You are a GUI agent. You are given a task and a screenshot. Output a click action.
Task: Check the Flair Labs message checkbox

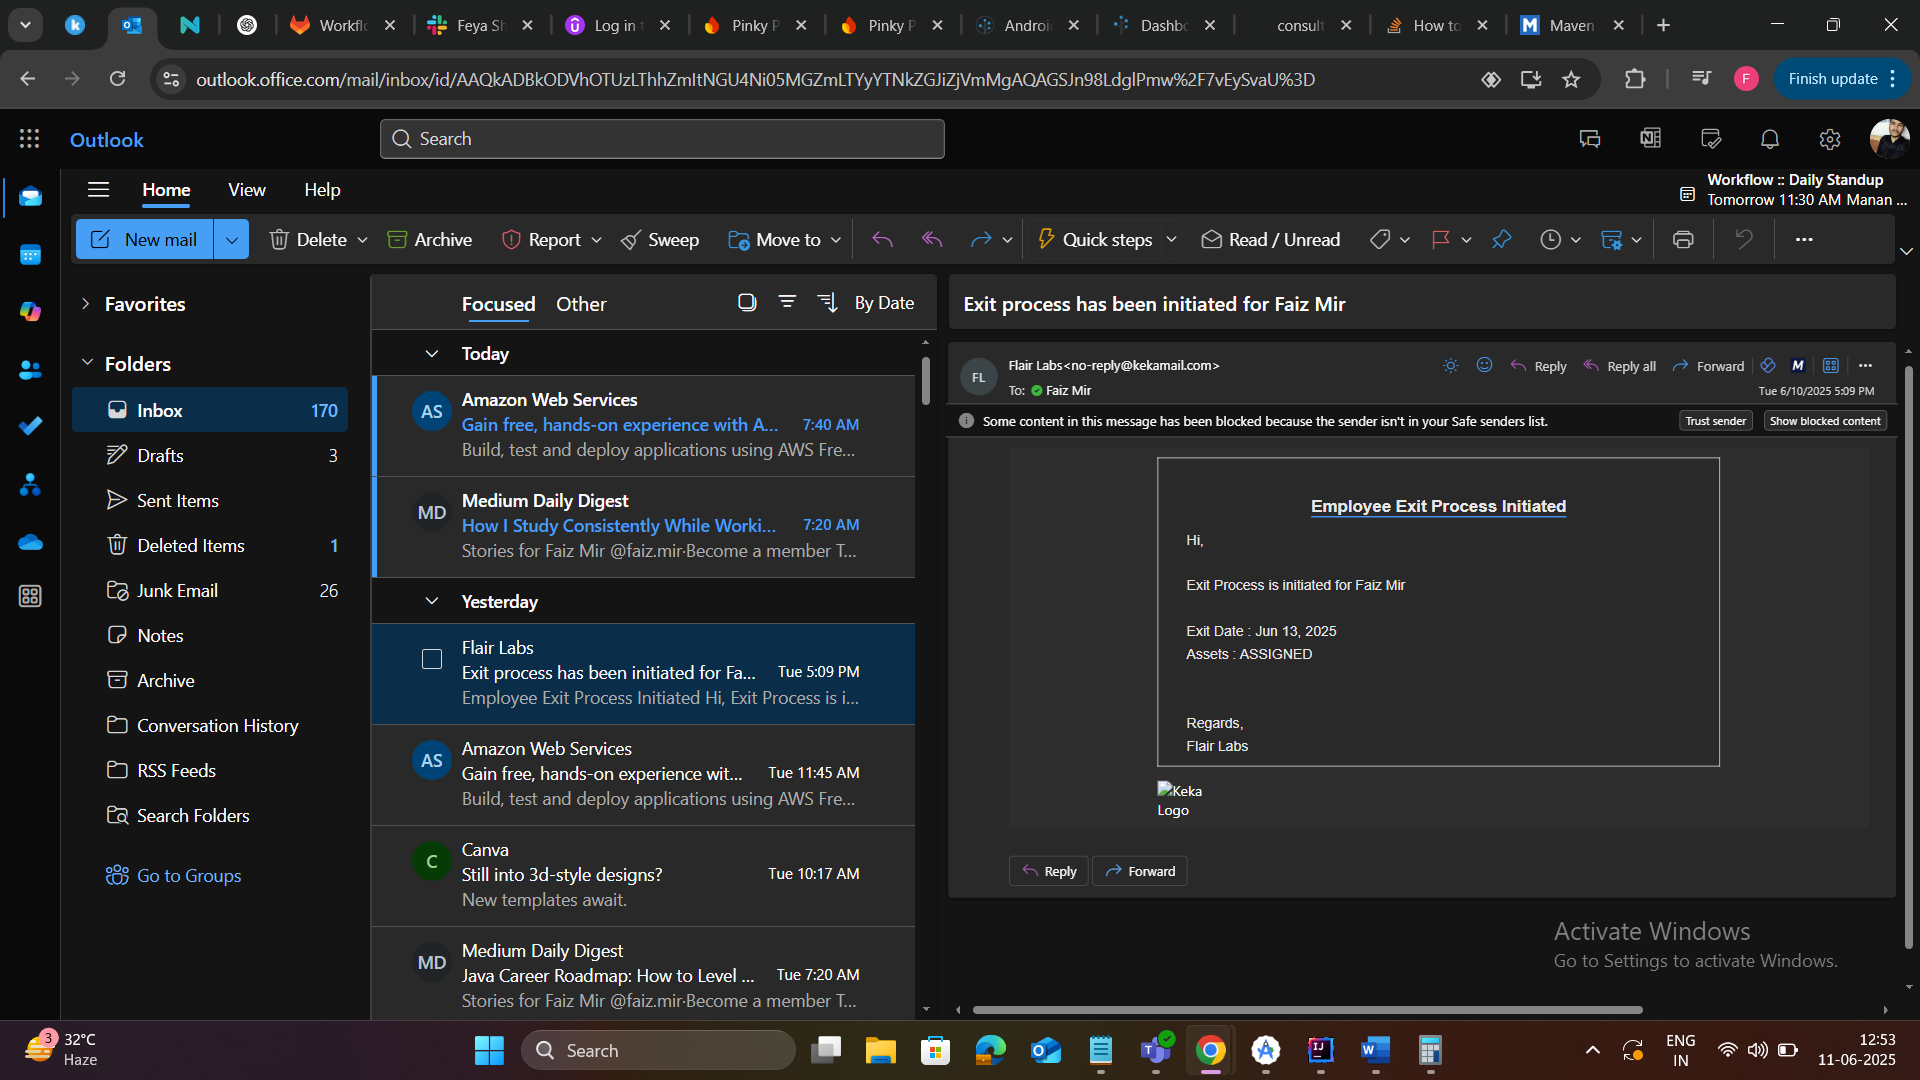coord(432,659)
